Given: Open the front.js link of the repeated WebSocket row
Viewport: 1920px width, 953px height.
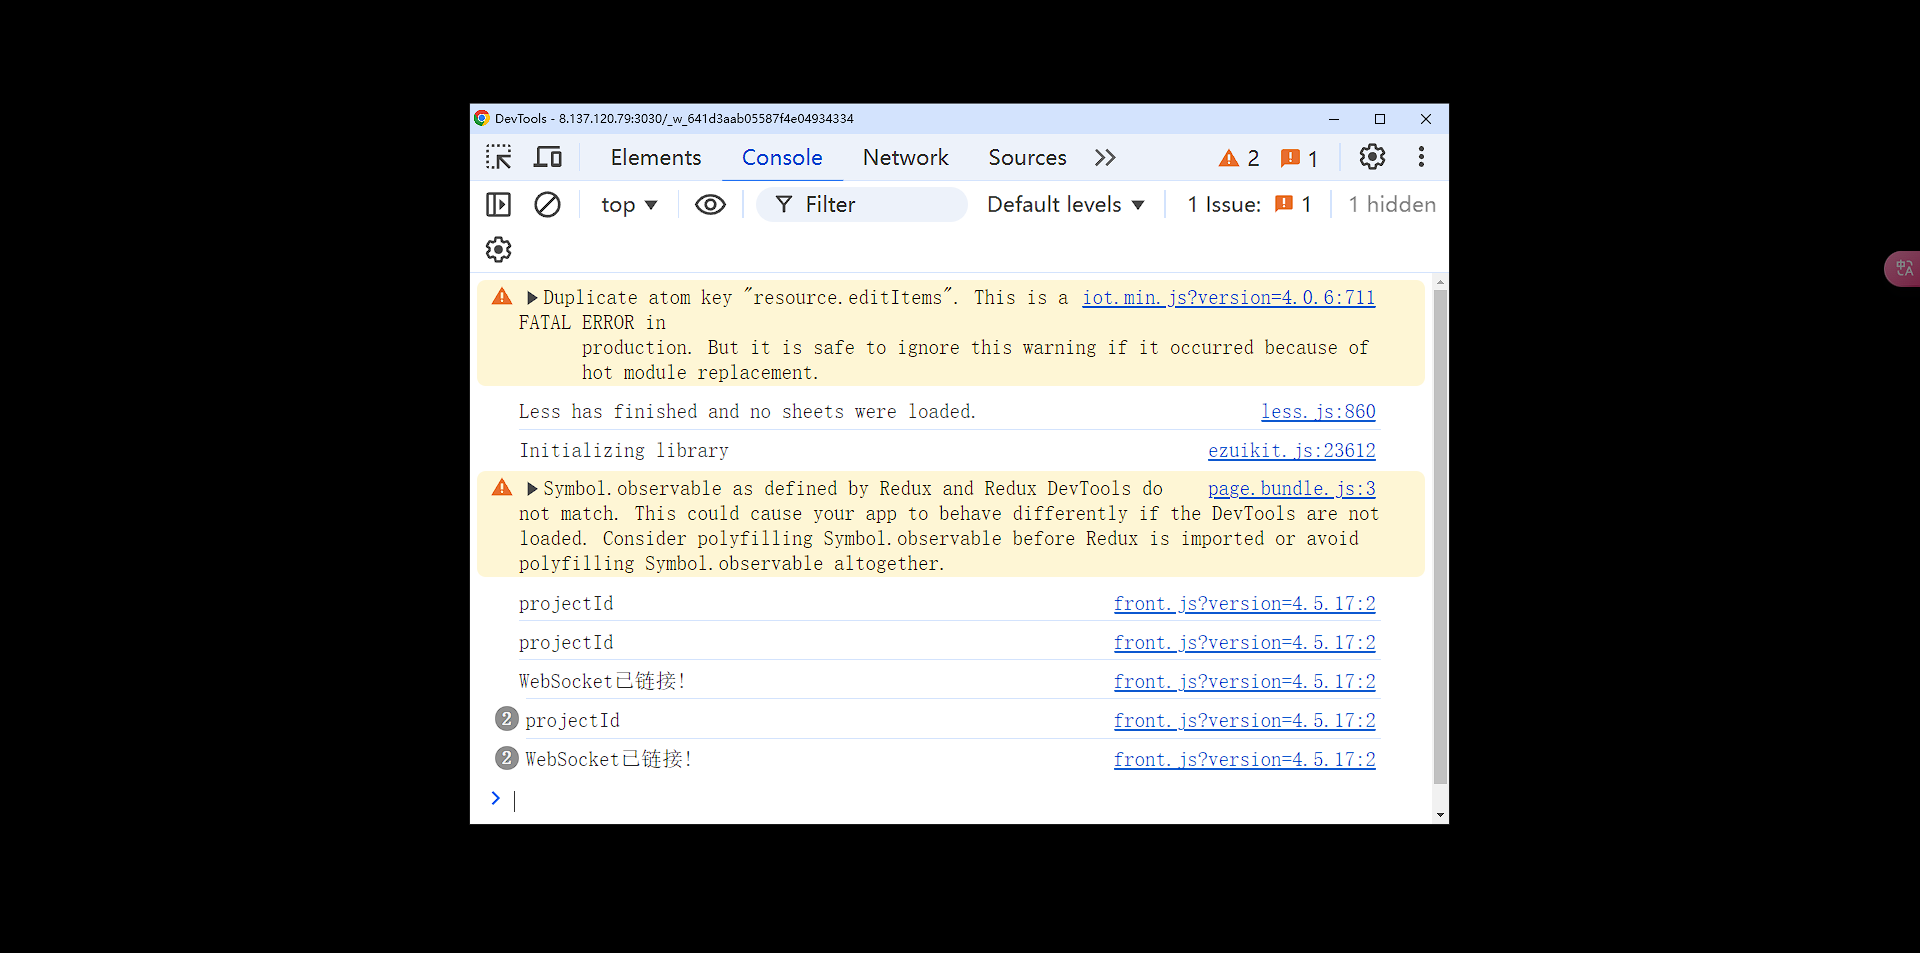Looking at the screenshot, I should (x=1244, y=760).
